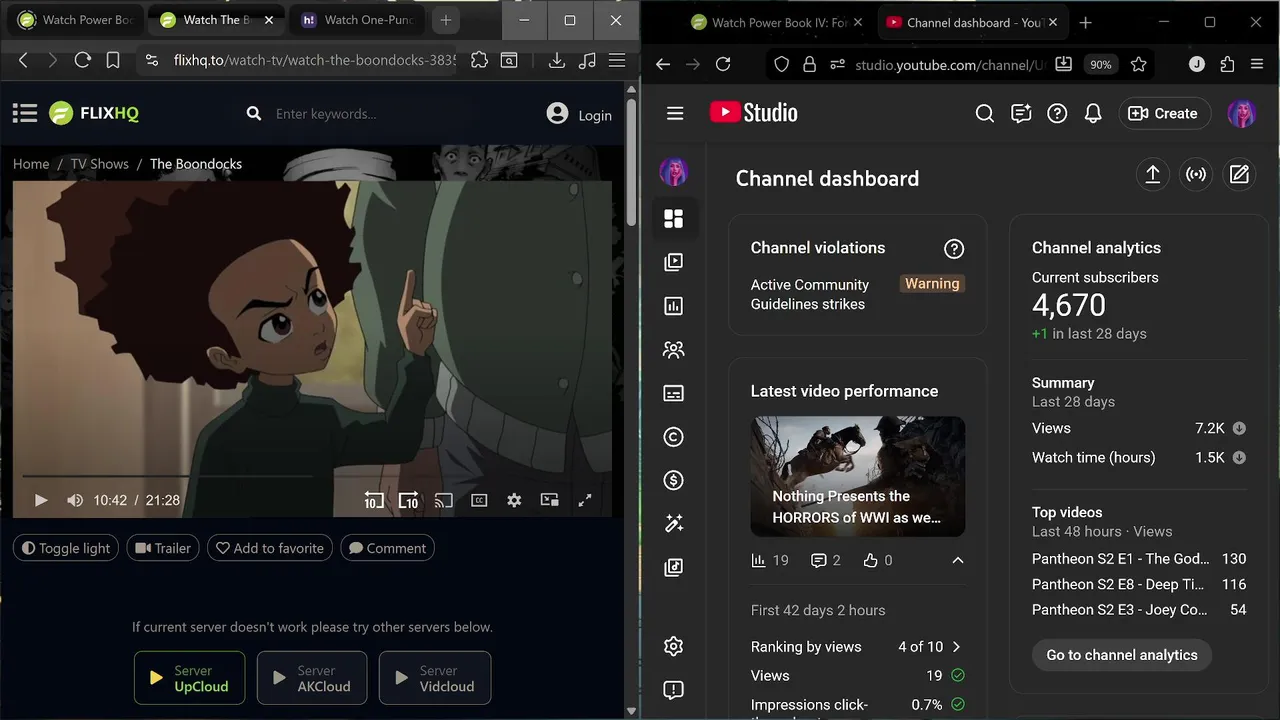This screenshot has height=720, width=1280.
Task: Open the Create dropdown in Studio
Action: tap(1164, 114)
